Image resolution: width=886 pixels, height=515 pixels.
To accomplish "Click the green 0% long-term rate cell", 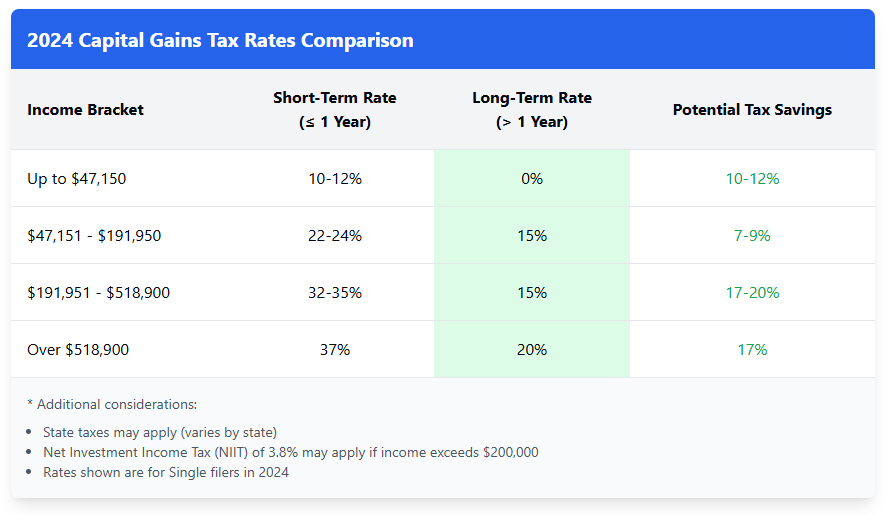I will point(532,179).
